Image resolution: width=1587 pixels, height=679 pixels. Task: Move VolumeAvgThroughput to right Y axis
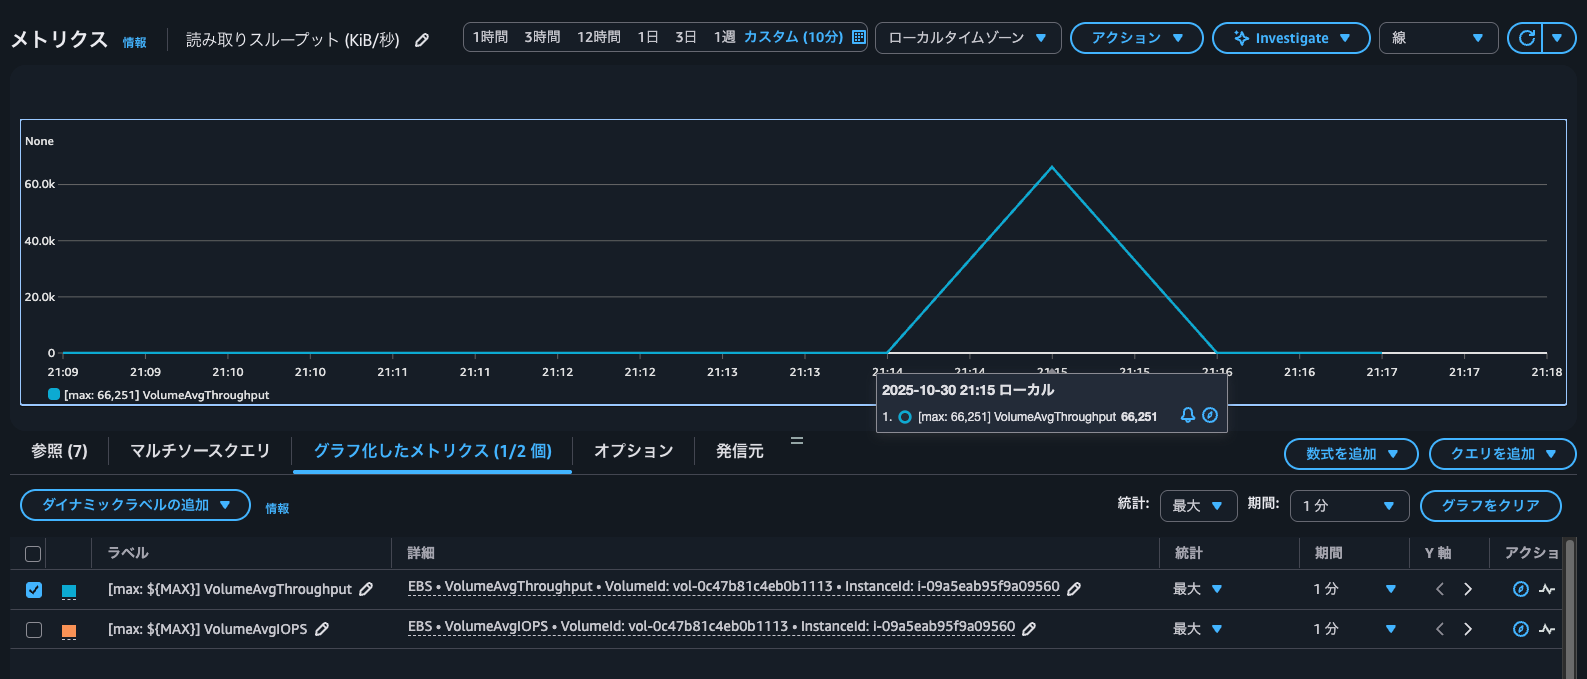pyautogui.click(x=1468, y=589)
